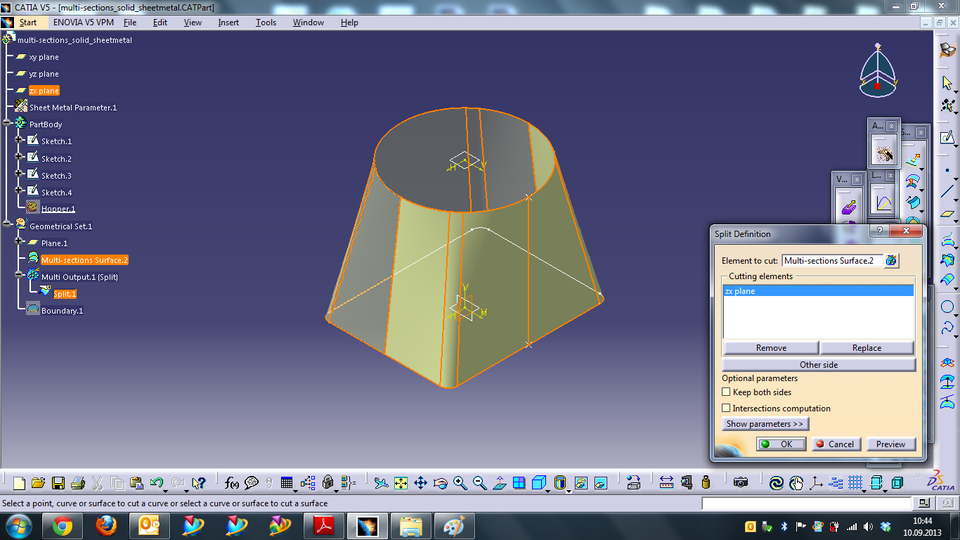Check Intersections computation option
This screenshot has height=540, width=960.
[x=727, y=408]
